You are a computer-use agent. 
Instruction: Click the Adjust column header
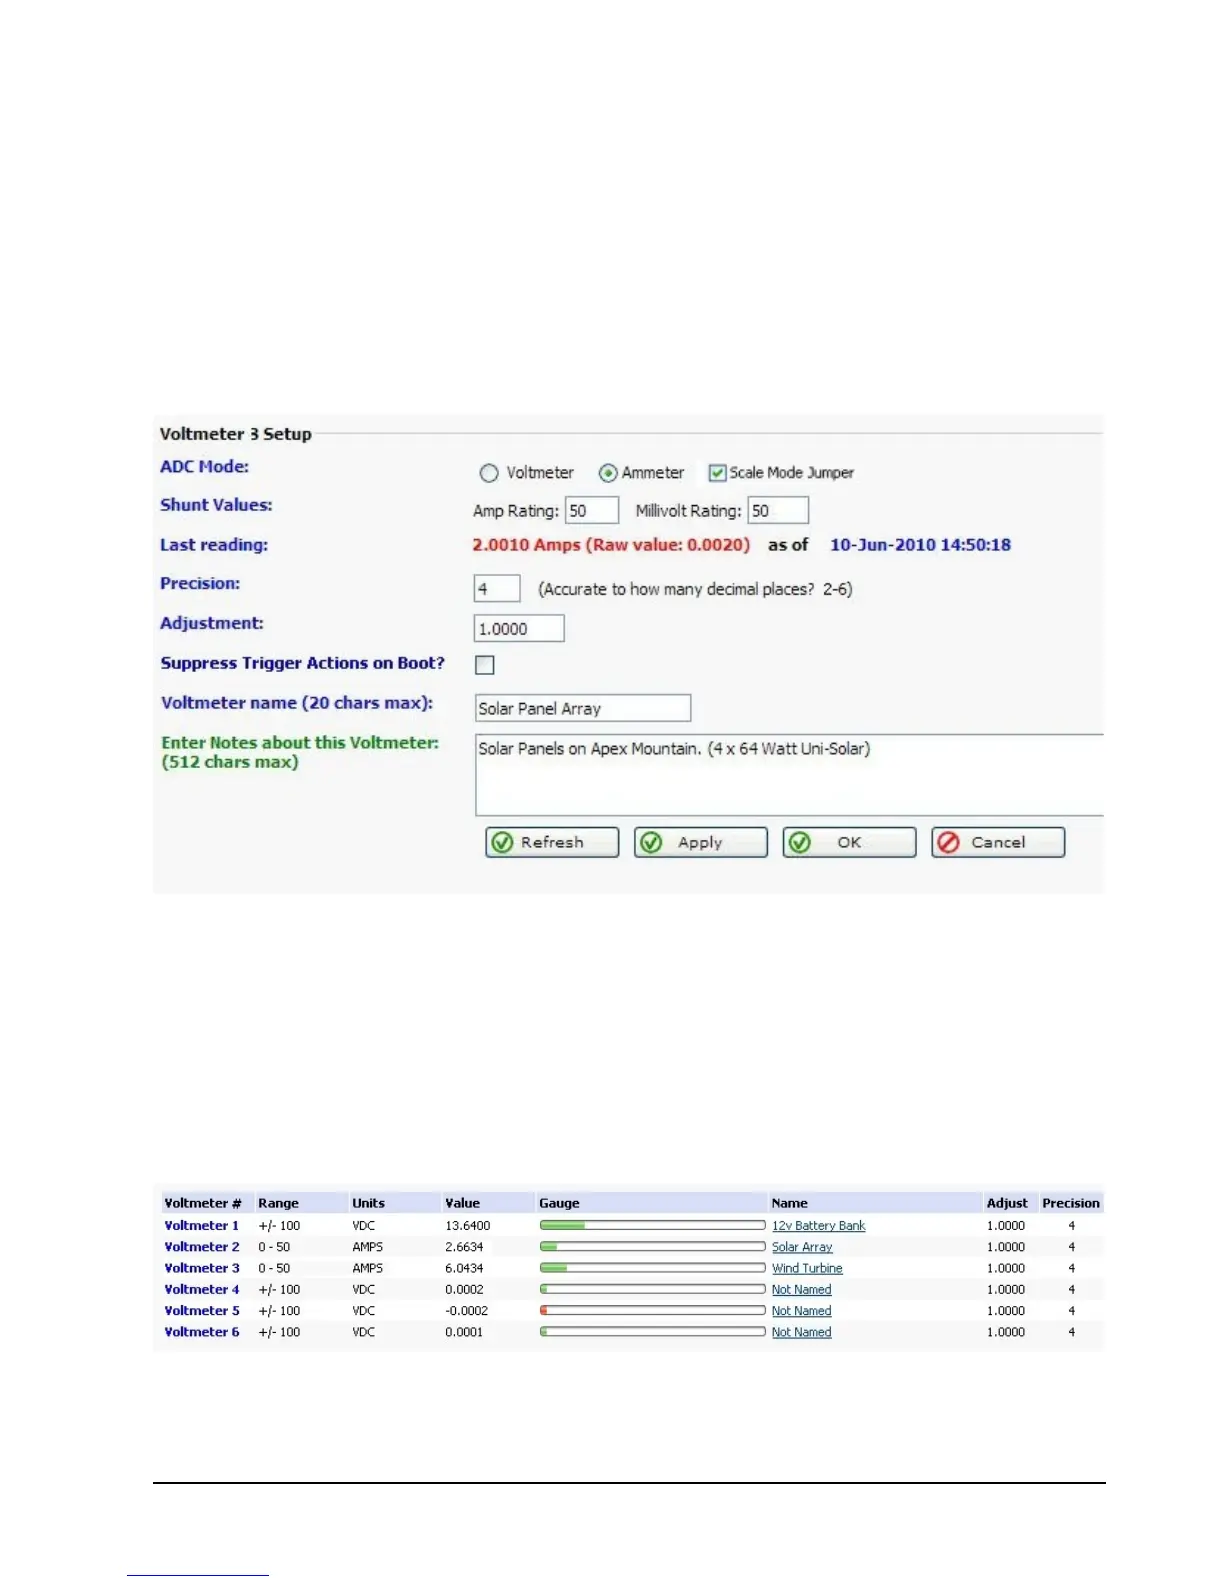click(1007, 1204)
